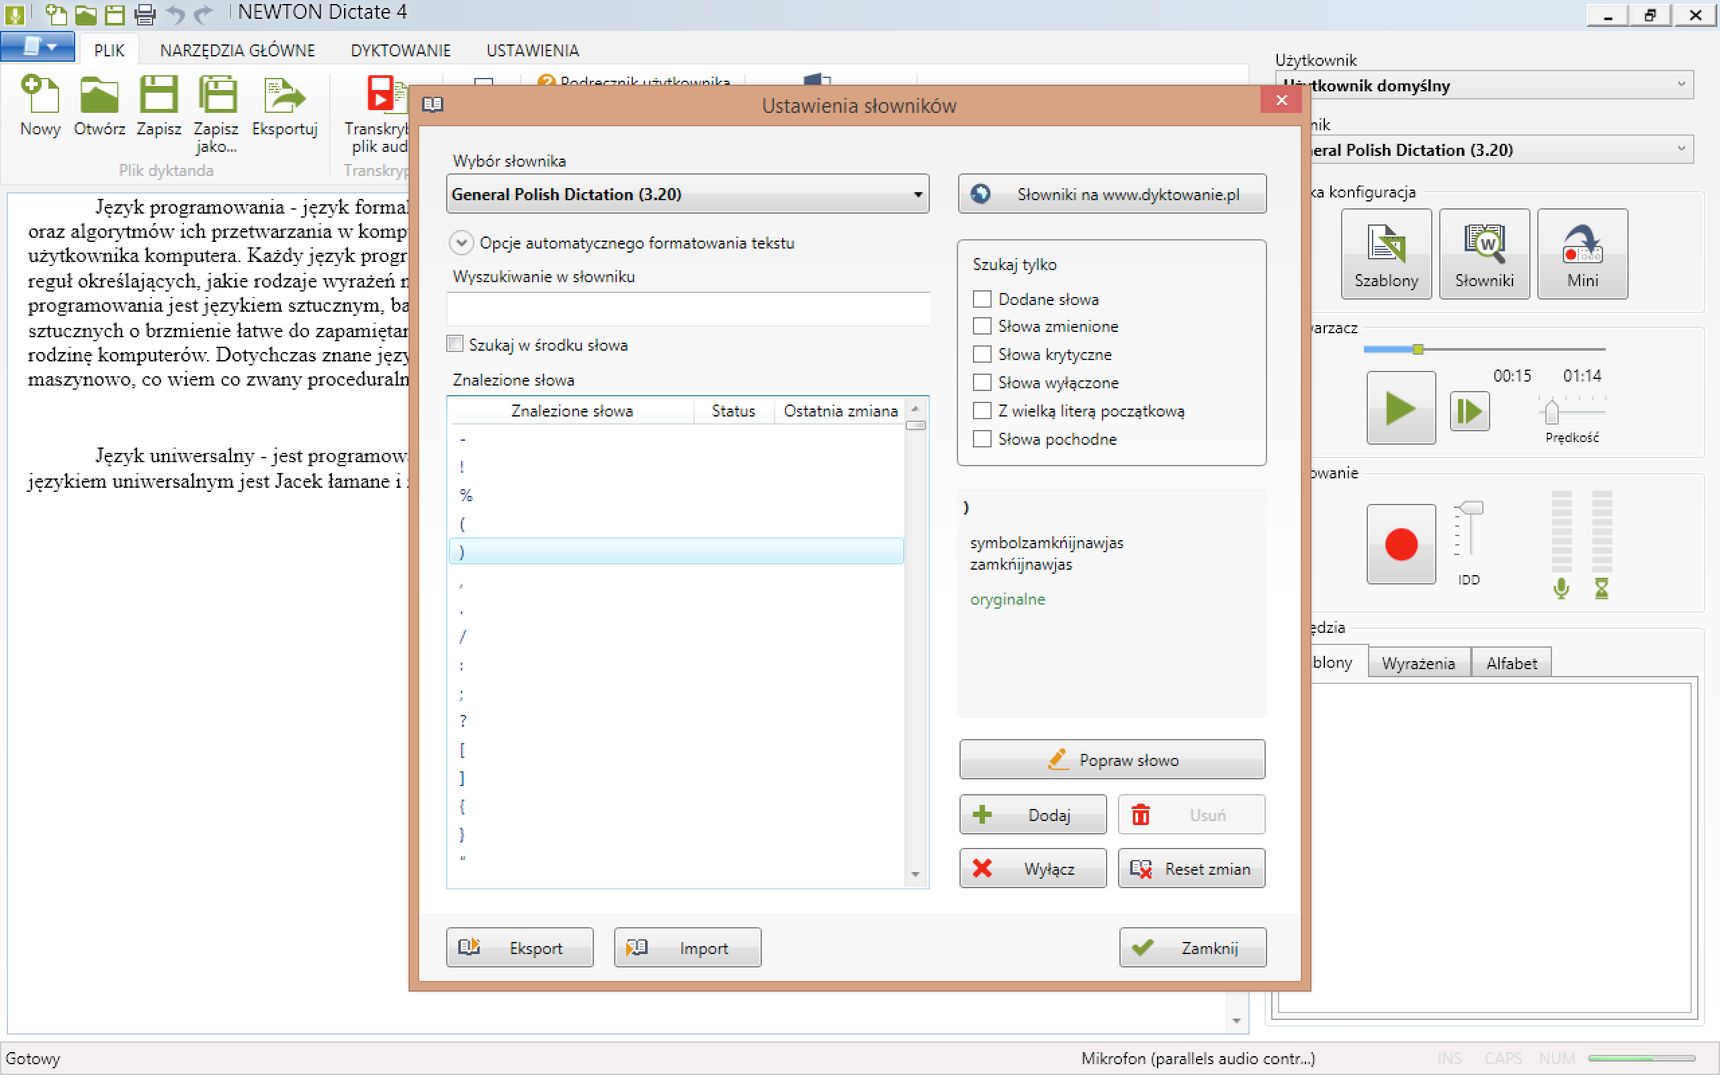The height and width of the screenshot is (1075, 1720).
Task: Enable Szukaj w środku słowa
Action: pyautogui.click(x=456, y=344)
